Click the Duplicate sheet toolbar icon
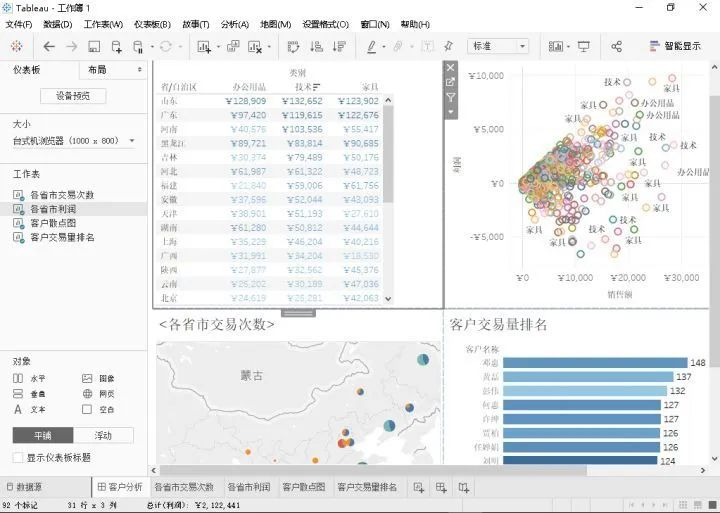Image resolution: width=720 pixels, height=513 pixels. [233, 46]
